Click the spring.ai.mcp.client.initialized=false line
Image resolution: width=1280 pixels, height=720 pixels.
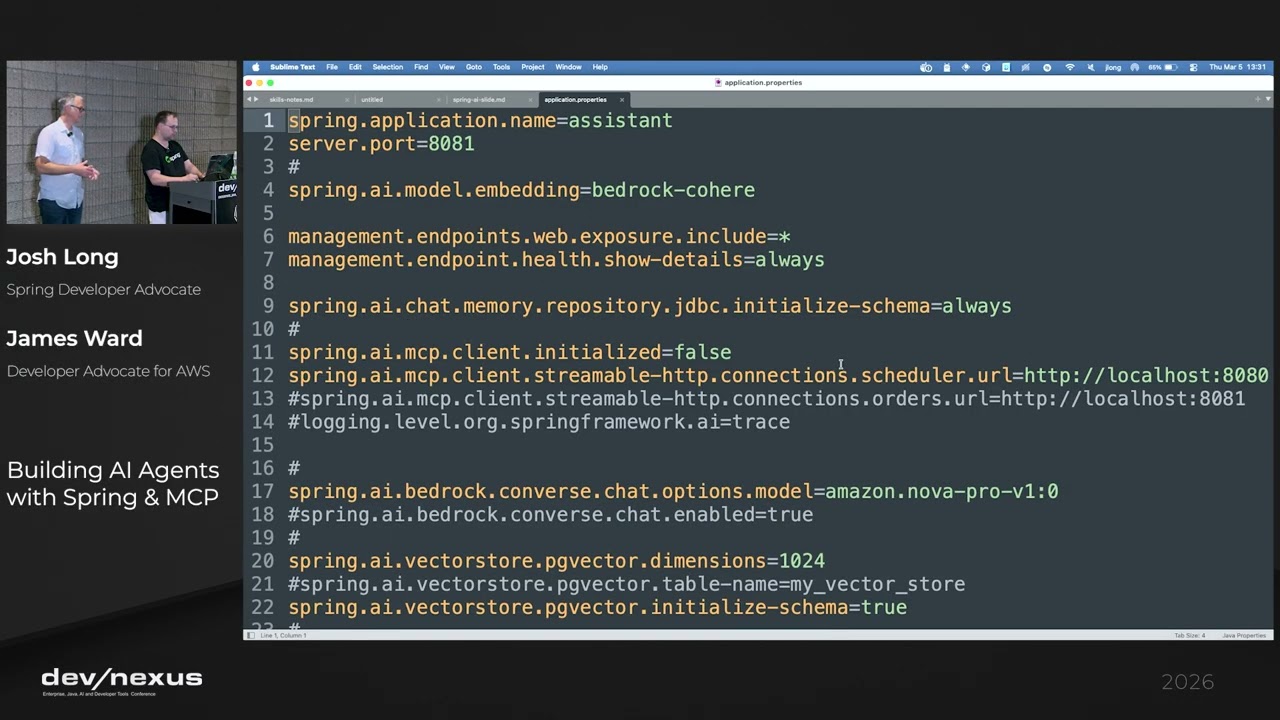coord(509,352)
